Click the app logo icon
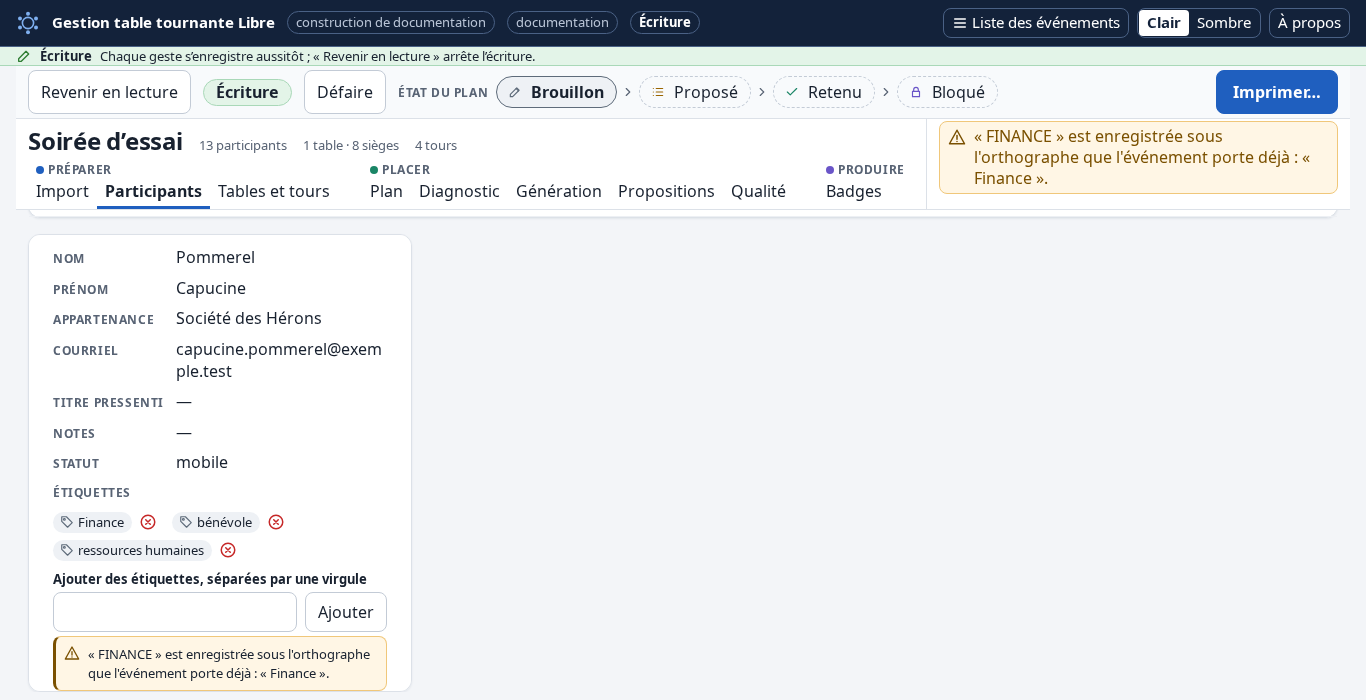The height and width of the screenshot is (700, 1366). 28,22
